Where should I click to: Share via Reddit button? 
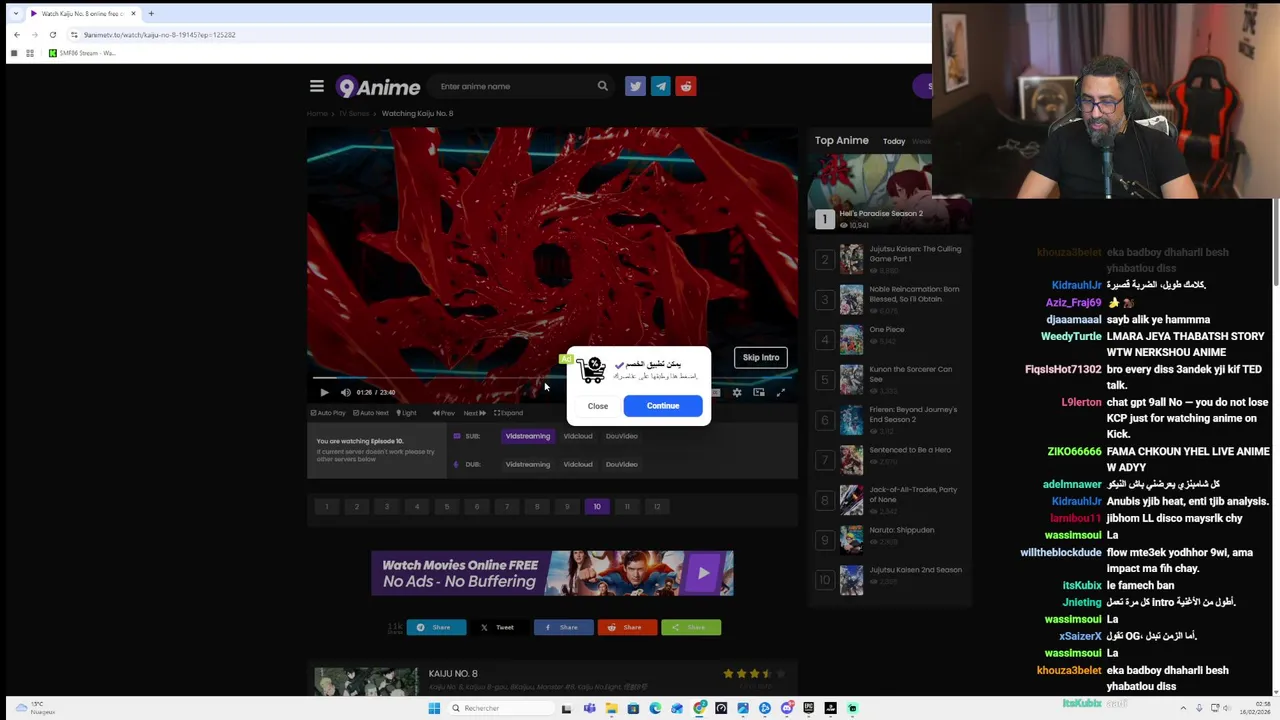pos(627,627)
